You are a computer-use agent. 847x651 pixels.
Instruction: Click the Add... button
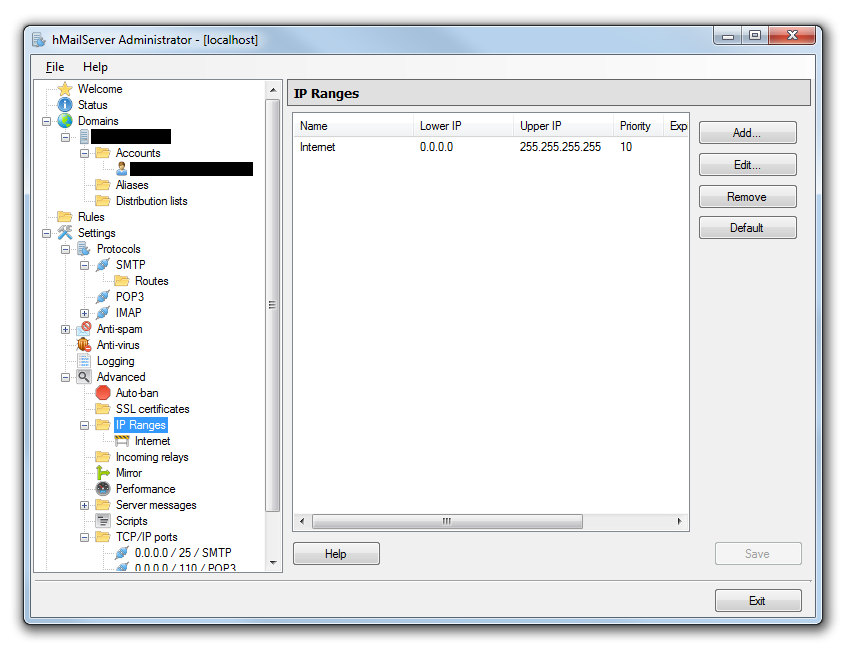point(747,133)
